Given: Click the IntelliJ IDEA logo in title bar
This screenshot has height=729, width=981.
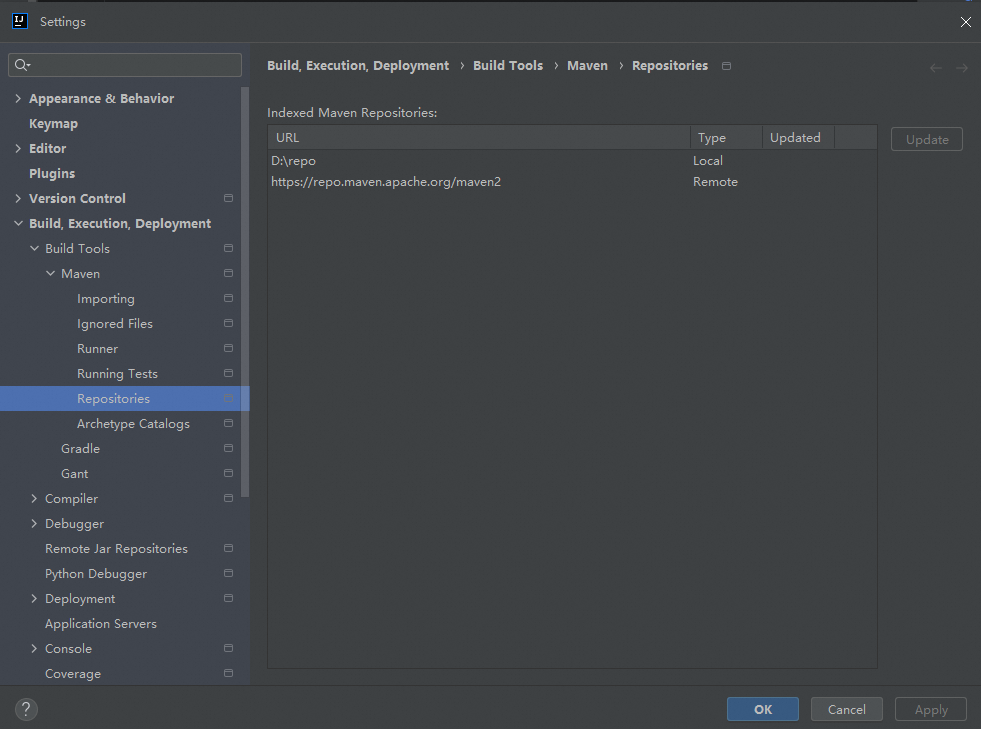Looking at the screenshot, I should pyautogui.click(x=20, y=21).
